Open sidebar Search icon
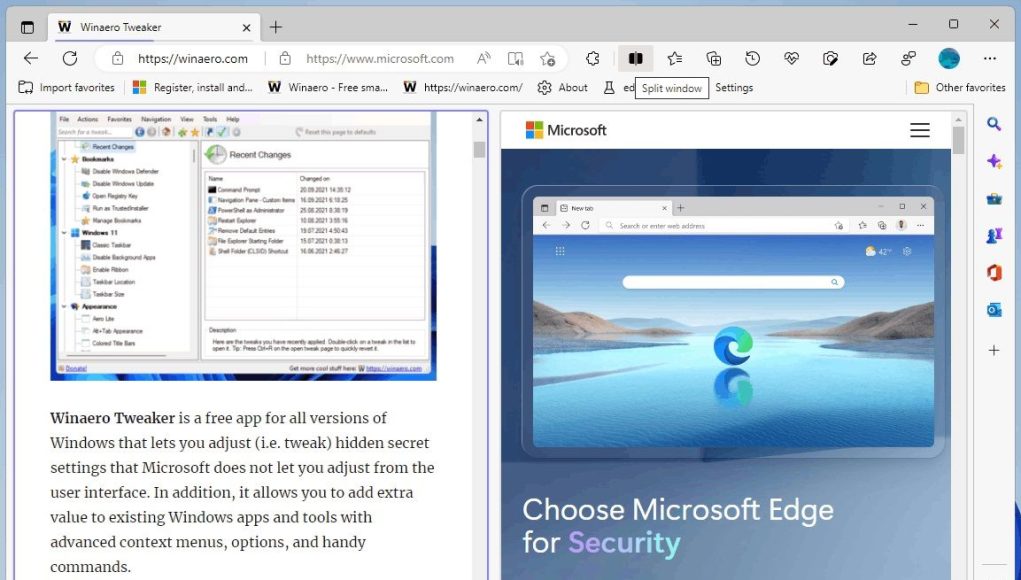The height and width of the screenshot is (580, 1021). (x=994, y=124)
